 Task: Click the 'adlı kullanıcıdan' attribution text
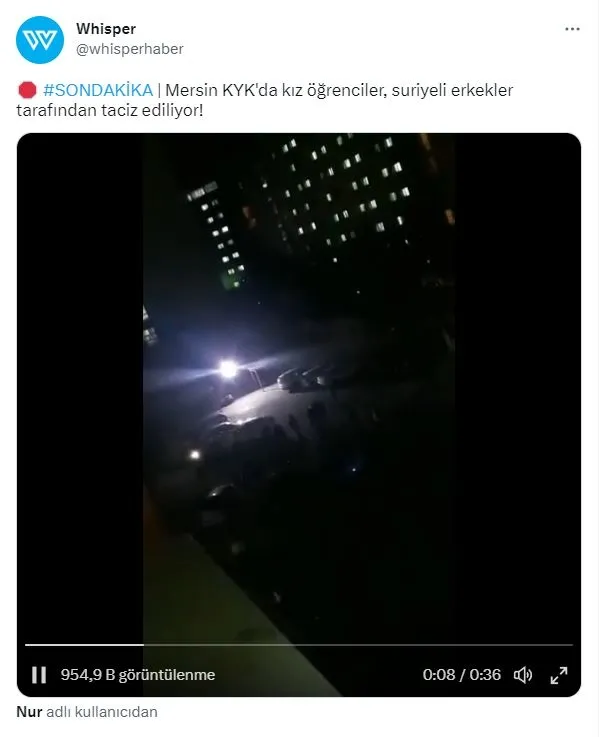[101, 712]
